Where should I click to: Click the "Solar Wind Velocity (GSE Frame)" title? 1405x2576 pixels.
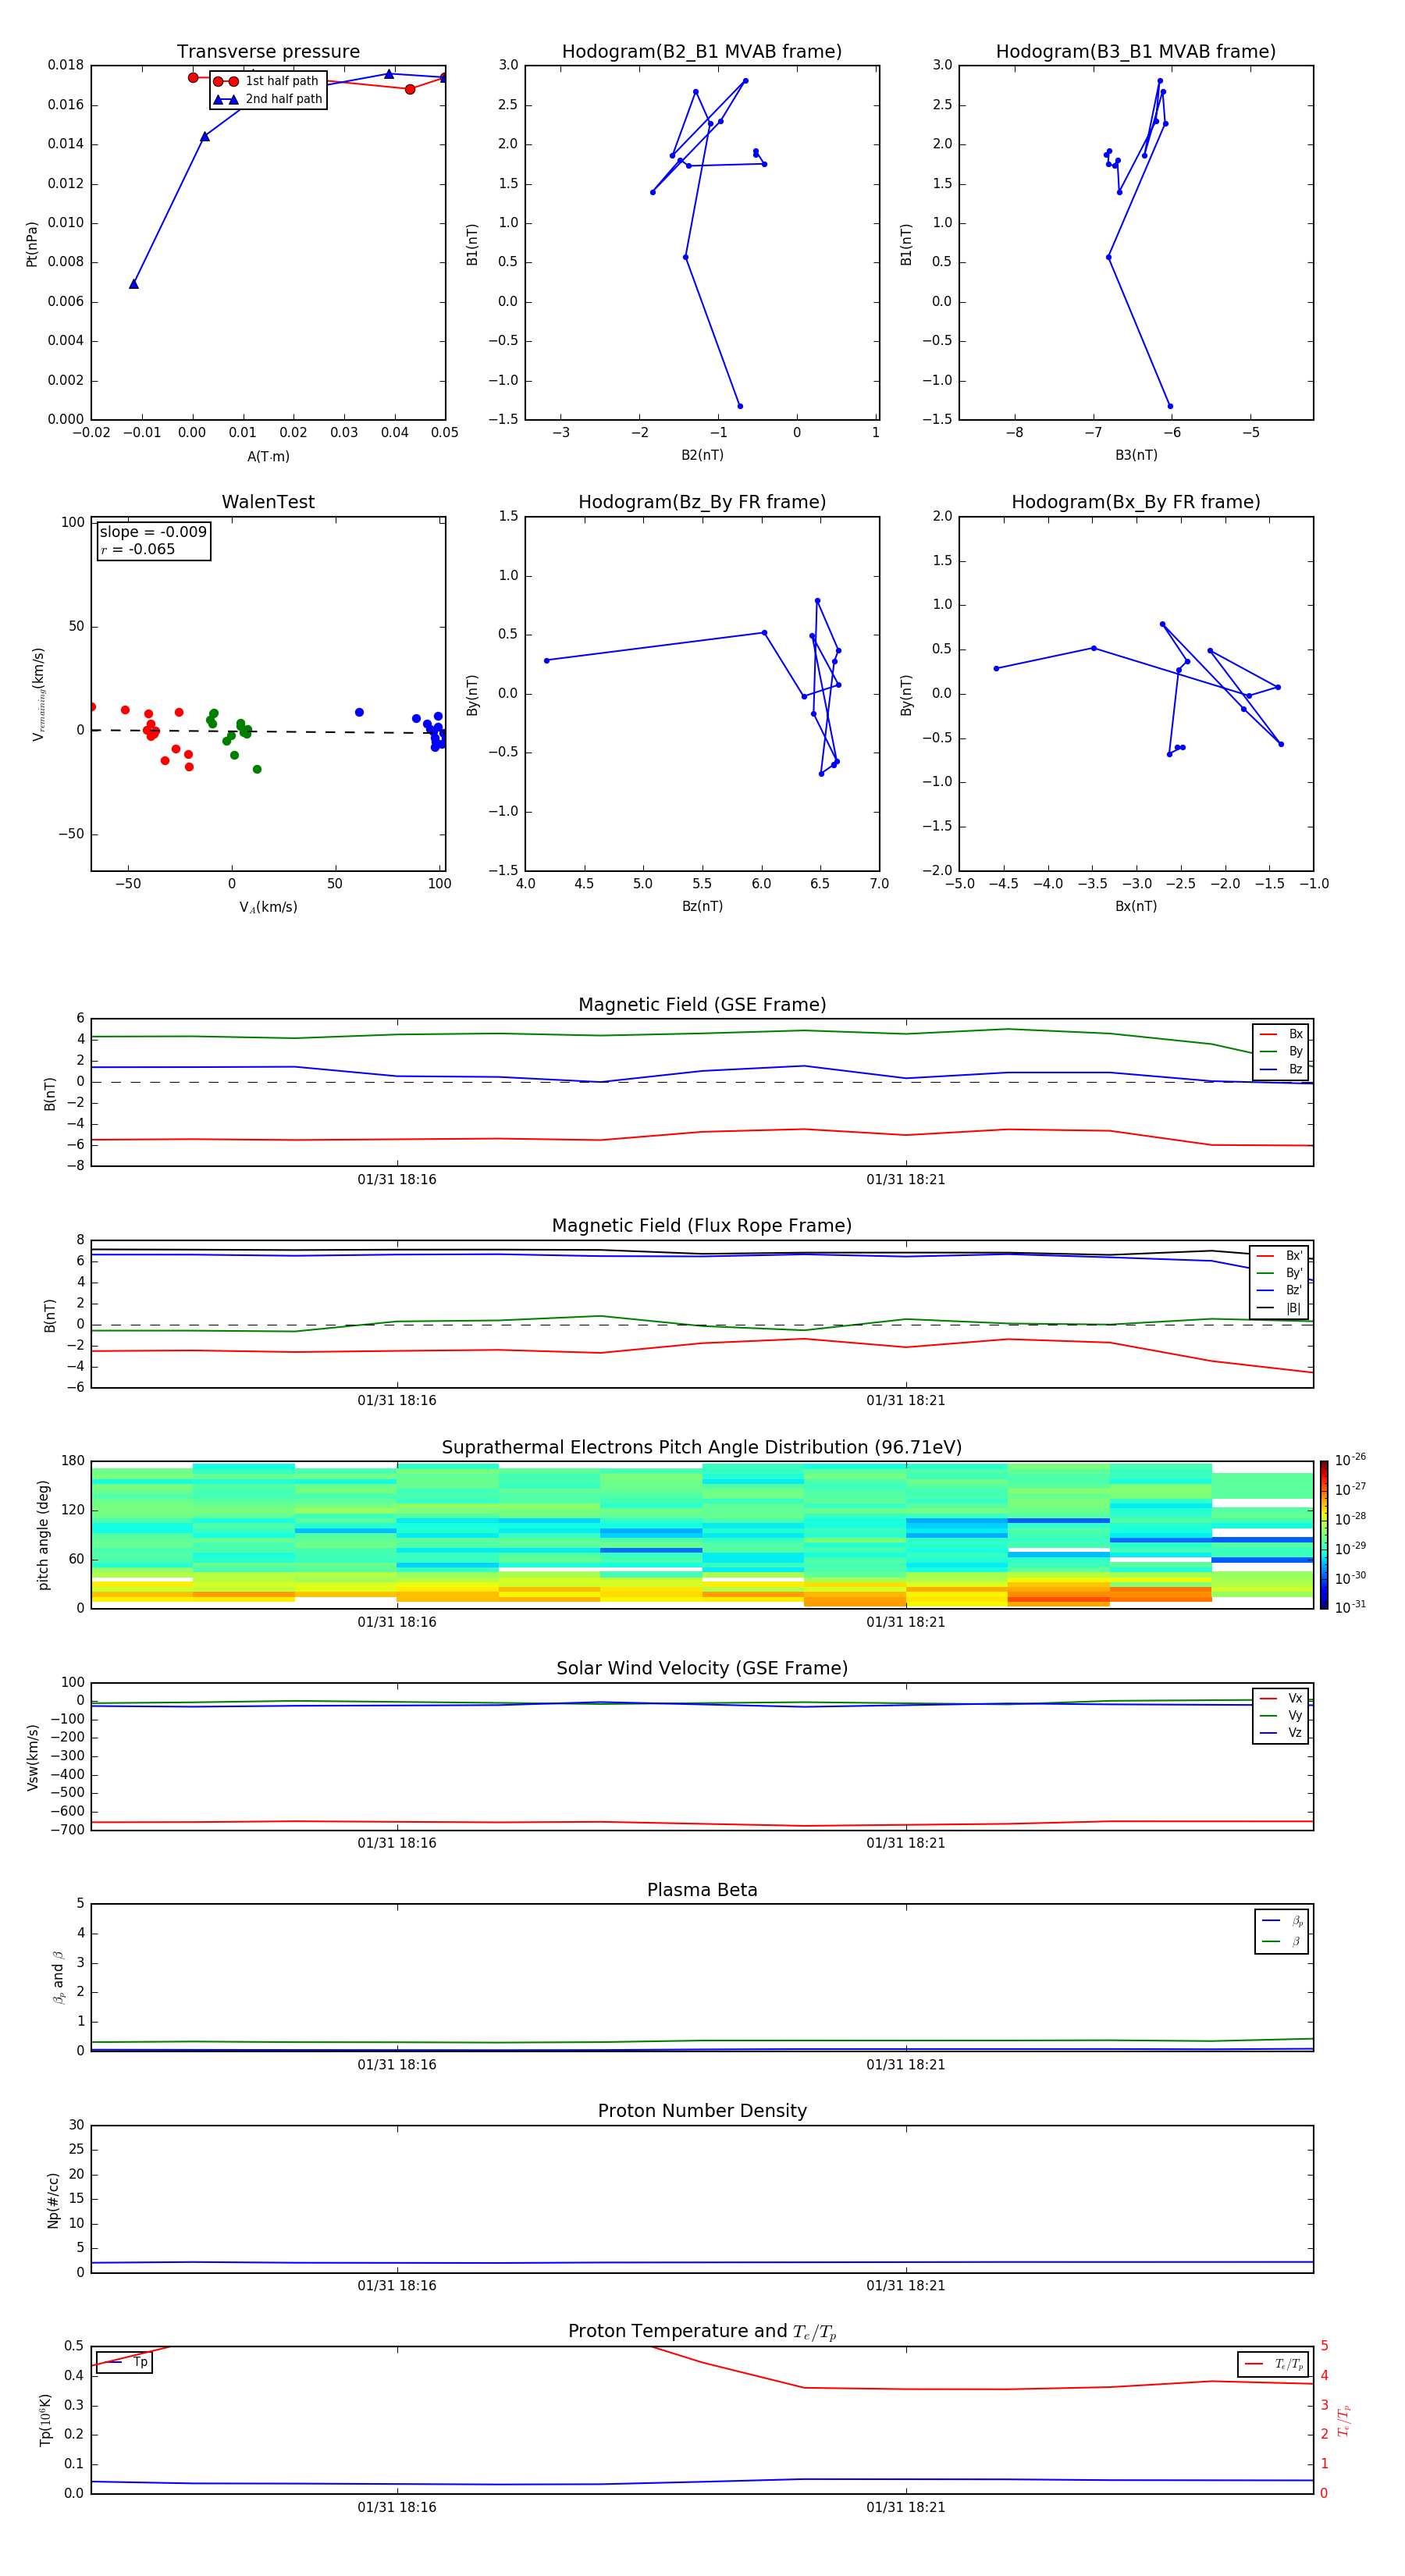702,1668
